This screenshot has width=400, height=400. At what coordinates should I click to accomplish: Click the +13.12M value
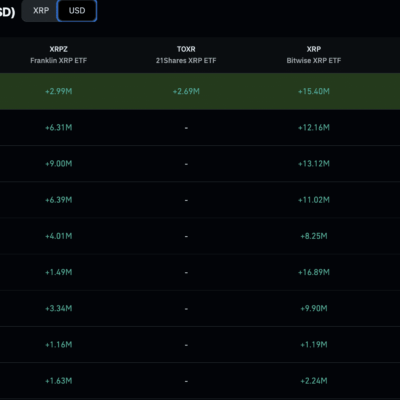point(314,164)
